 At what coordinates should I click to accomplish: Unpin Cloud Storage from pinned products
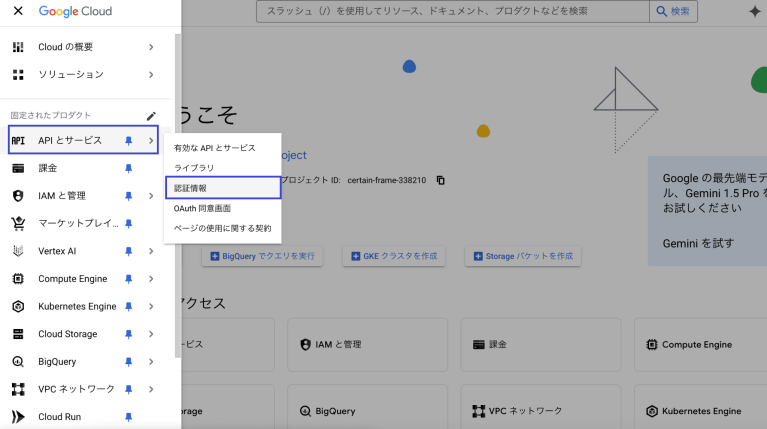(129, 334)
